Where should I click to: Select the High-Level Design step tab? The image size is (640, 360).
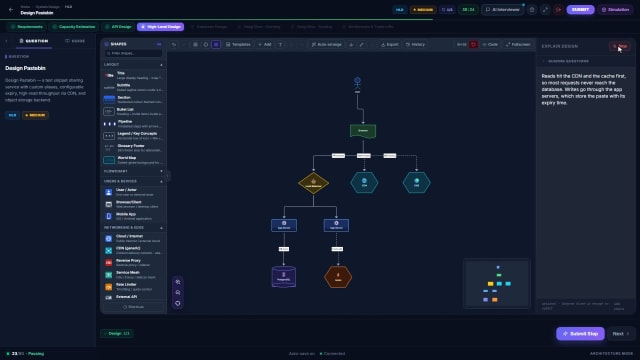160,27
